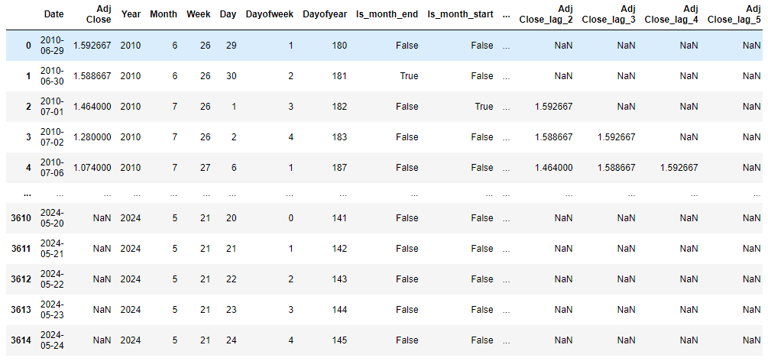Select row index 3614
The height and width of the screenshot is (361, 768).
(21, 340)
